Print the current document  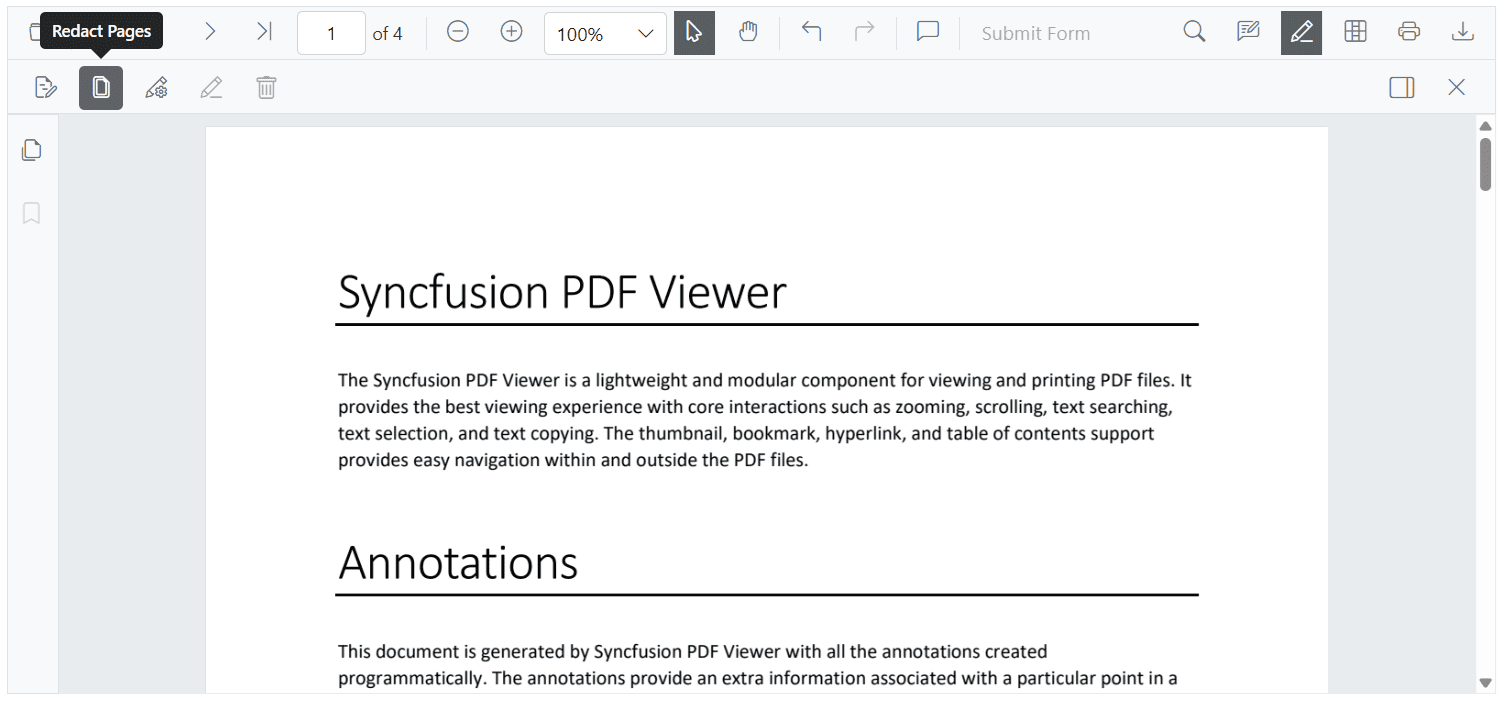1409,32
